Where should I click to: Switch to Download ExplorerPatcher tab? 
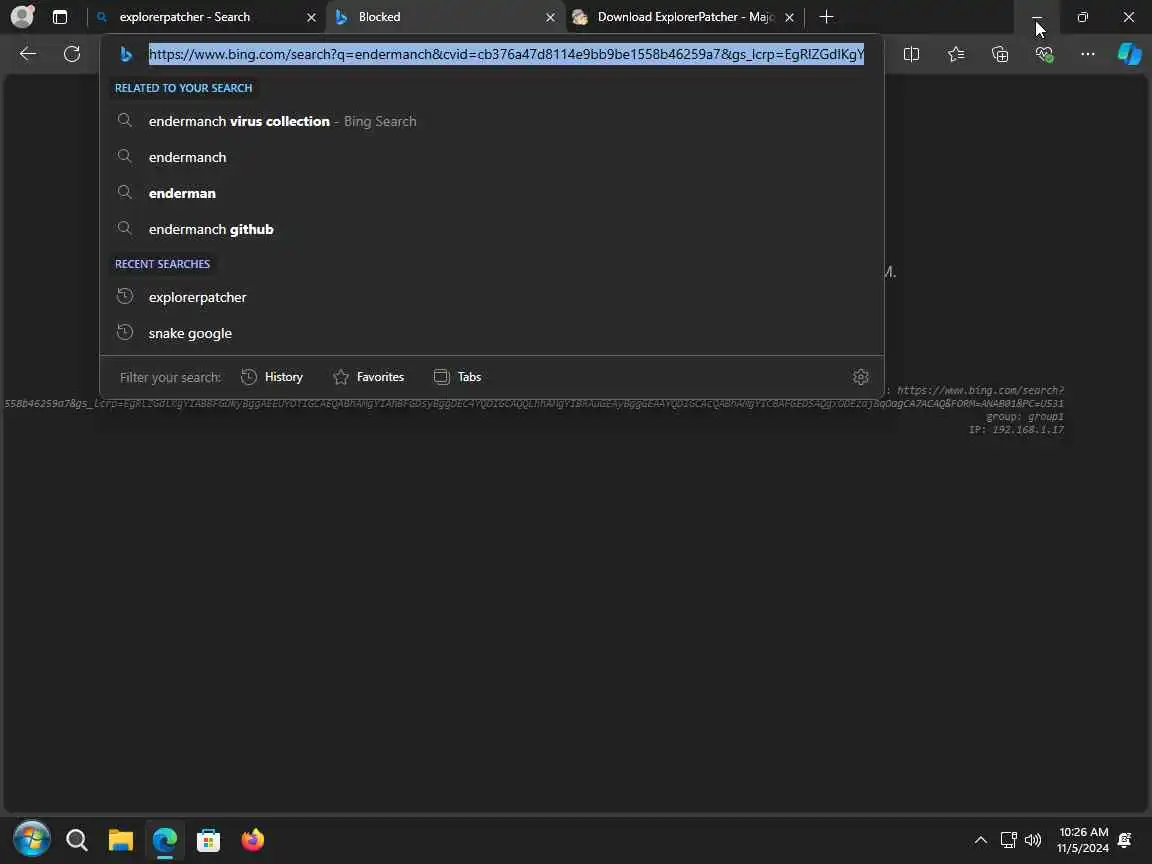click(683, 17)
